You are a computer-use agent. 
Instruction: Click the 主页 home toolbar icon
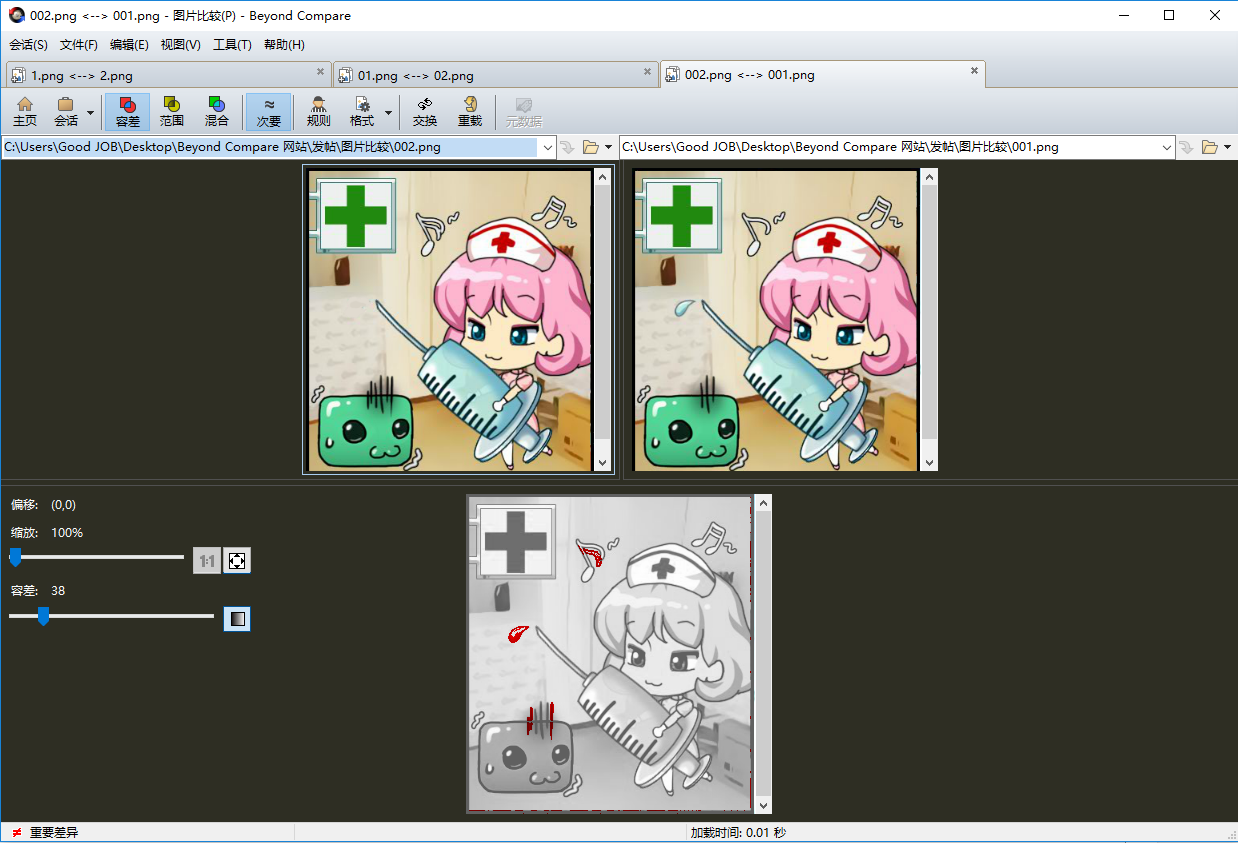(25, 111)
